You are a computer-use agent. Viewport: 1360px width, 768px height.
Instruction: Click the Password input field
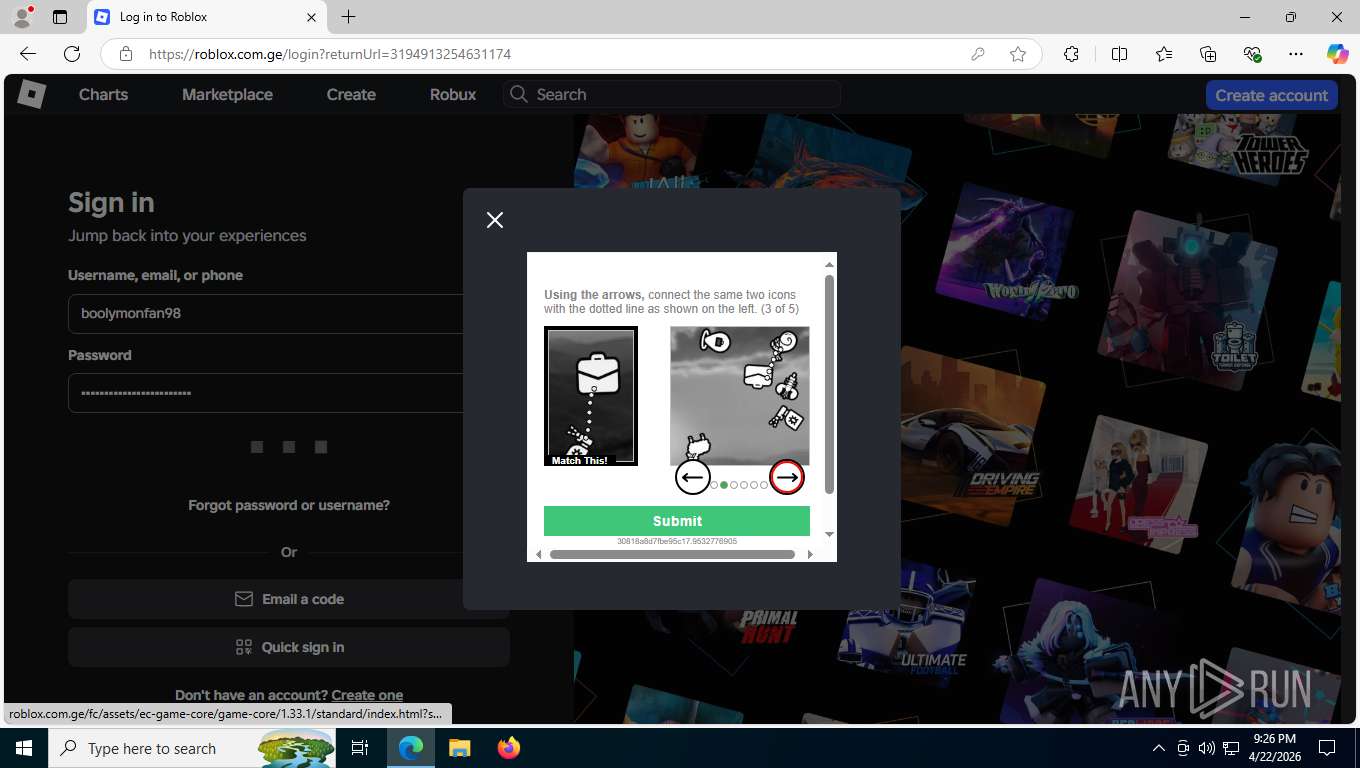pyautogui.click(x=267, y=393)
